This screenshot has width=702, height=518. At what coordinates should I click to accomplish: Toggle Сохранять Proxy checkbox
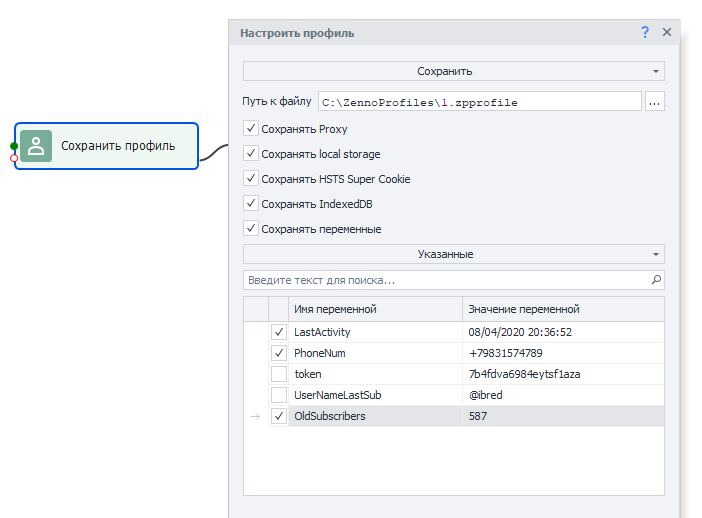coord(251,129)
